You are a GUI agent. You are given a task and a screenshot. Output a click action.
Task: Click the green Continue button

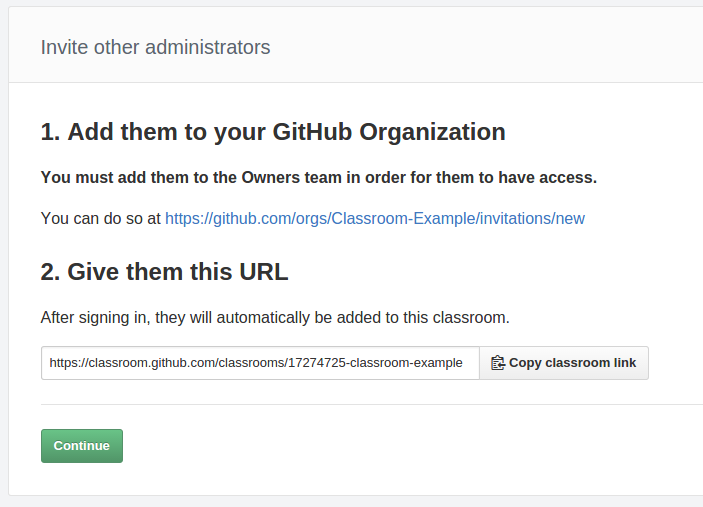click(82, 446)
